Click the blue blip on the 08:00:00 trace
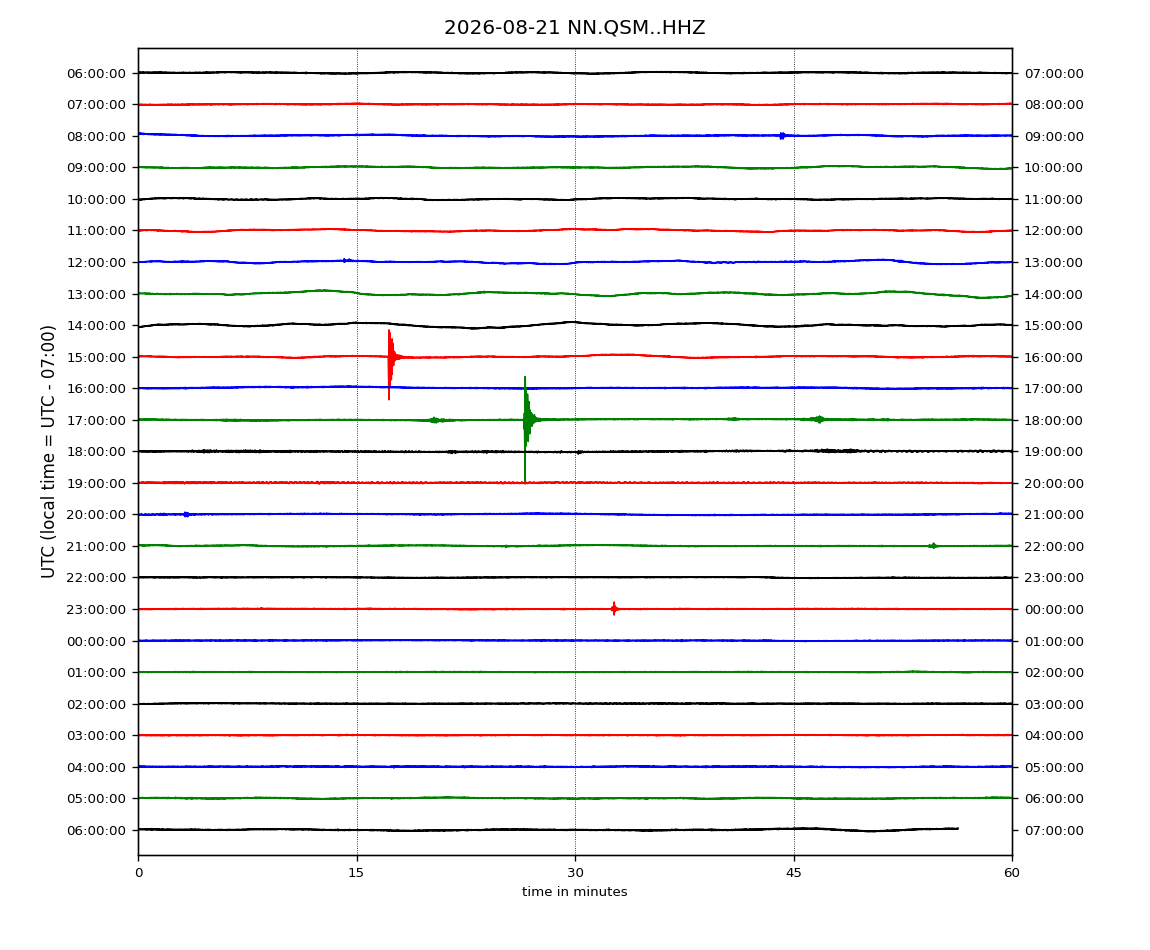The image size is (1150, 950). 782,136
